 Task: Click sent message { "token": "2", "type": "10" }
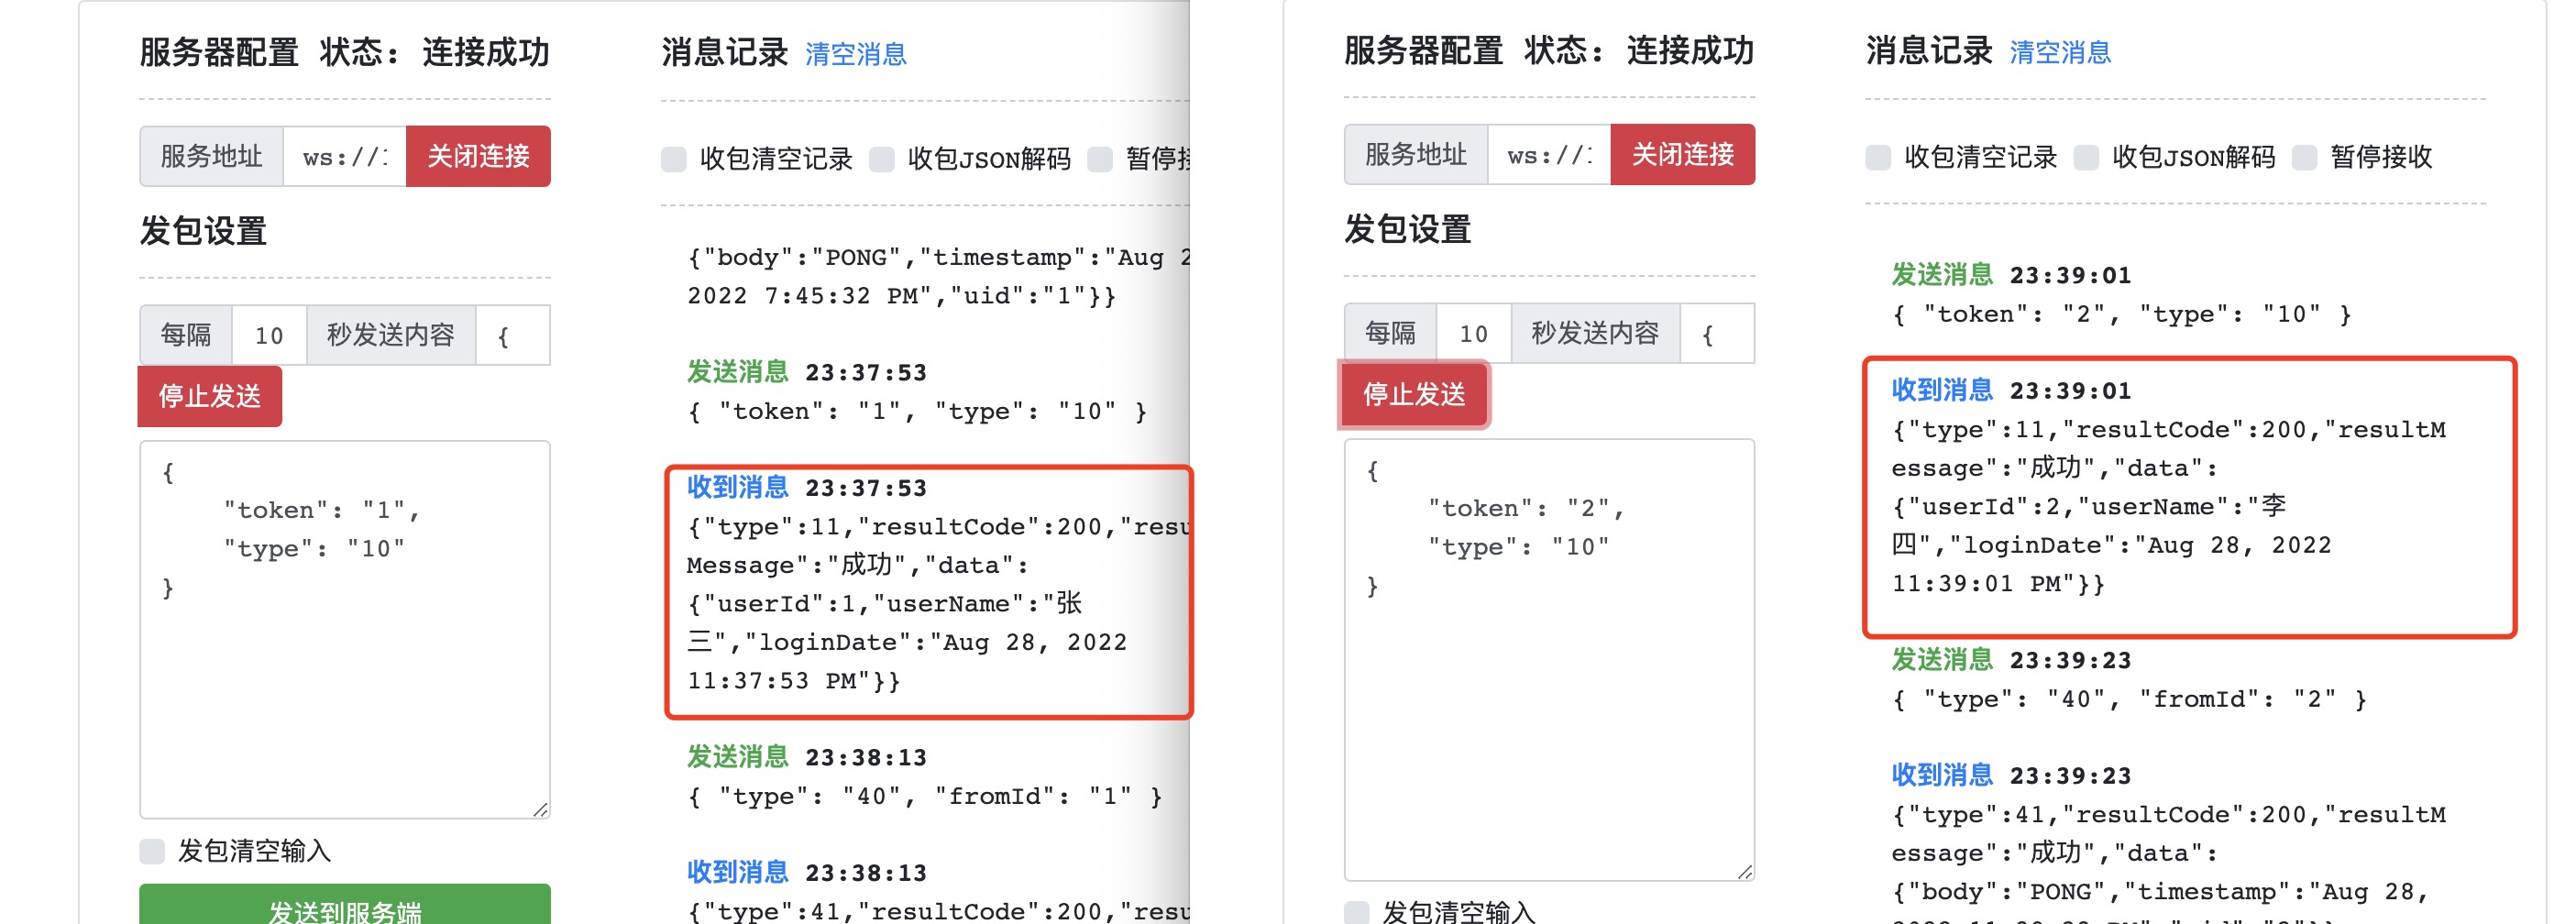pyautogui.click(x=2121, y=315)
